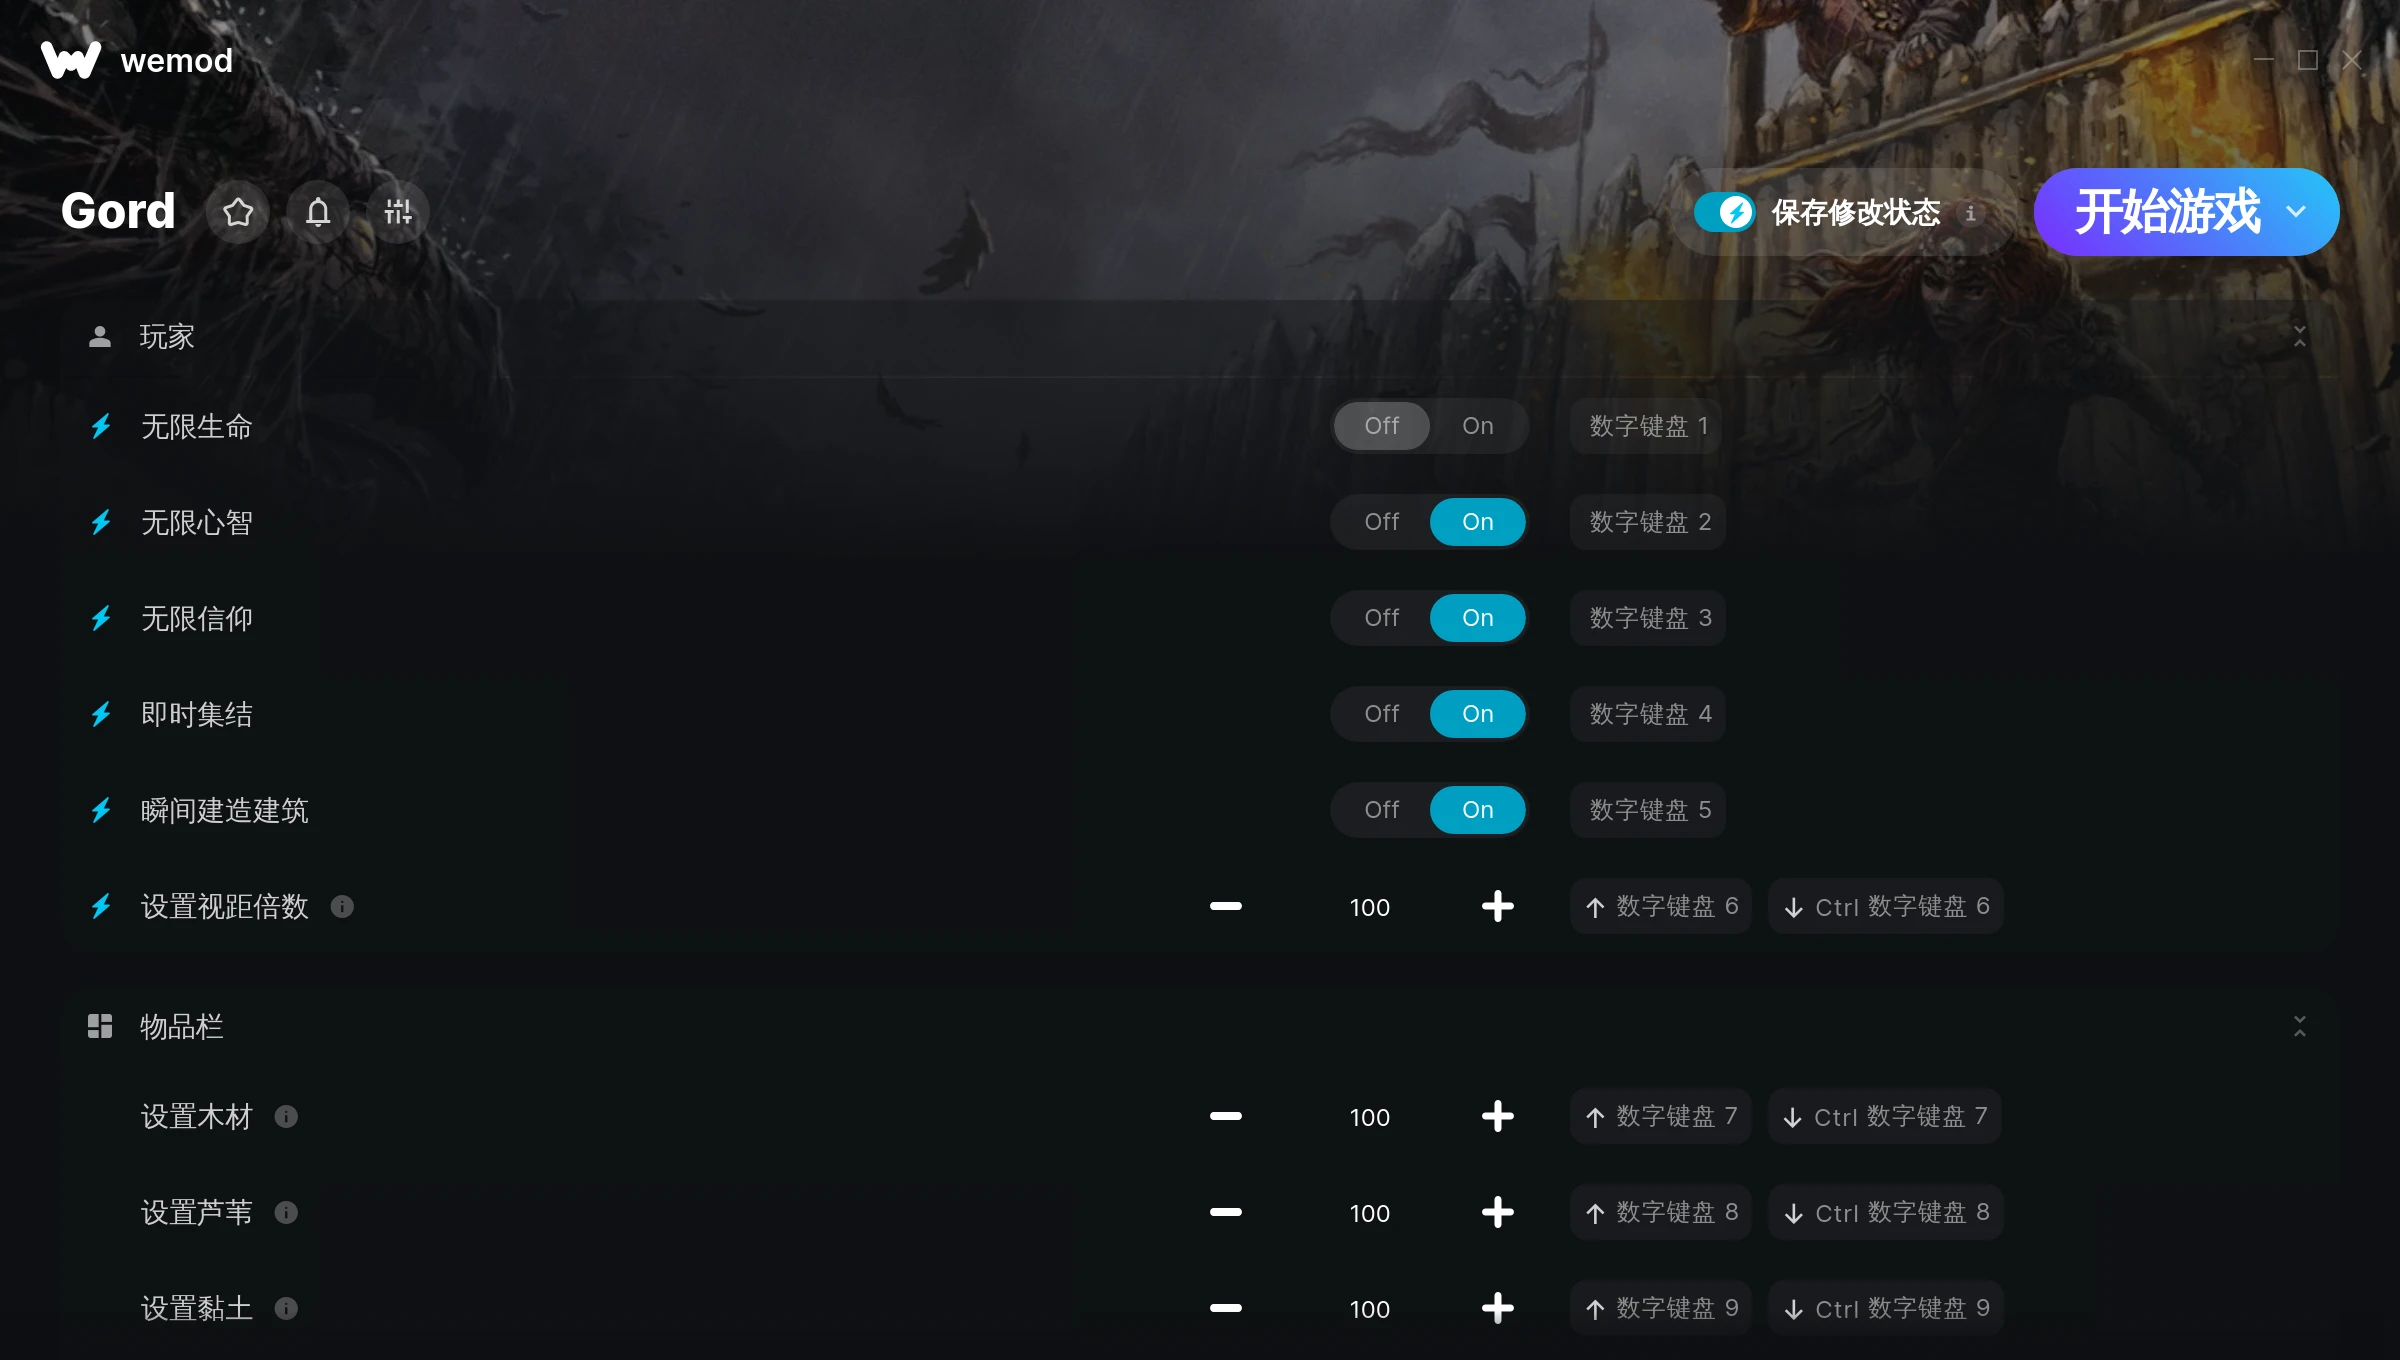Open notifications bell icon
The height and width of the screenshot is (1360, 2400).
coord(318,212)
